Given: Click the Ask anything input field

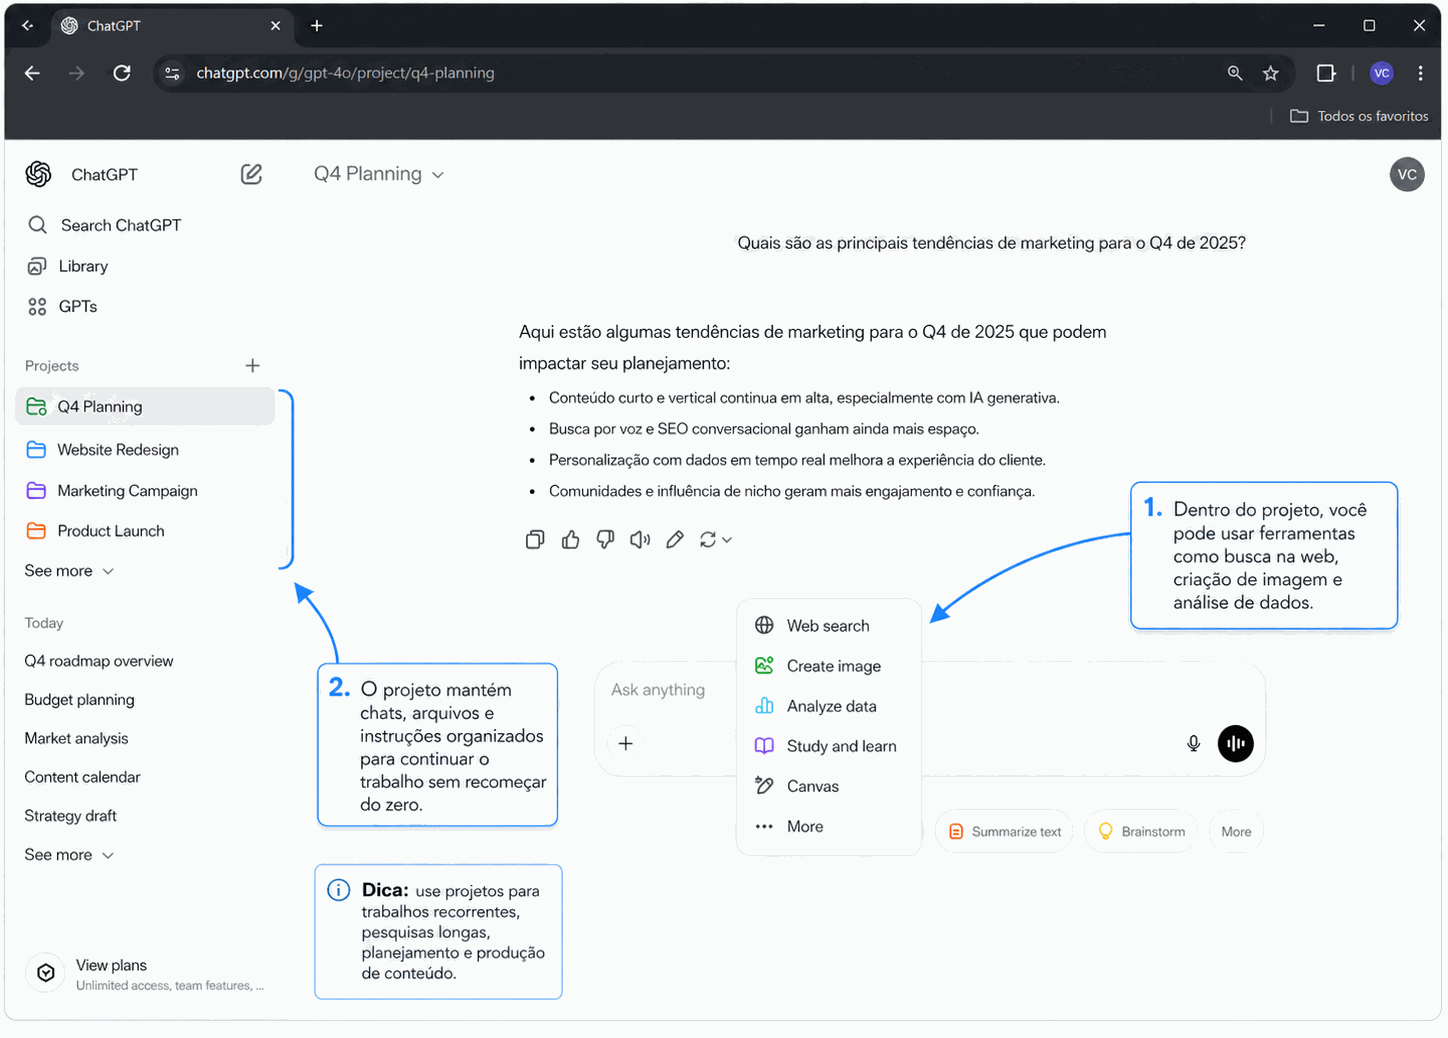Looking at the screenshot, I should [660, 690].
